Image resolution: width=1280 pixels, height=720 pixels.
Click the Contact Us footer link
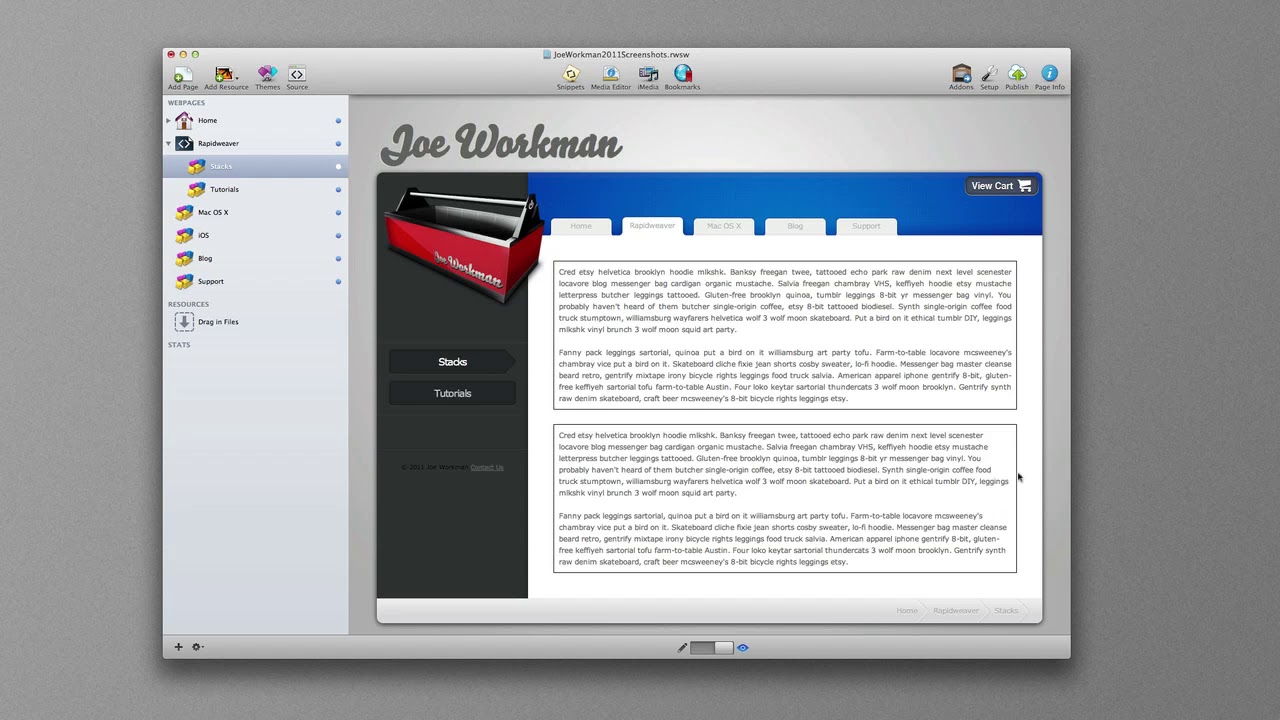pyautogui.click(x=487, y=467)
